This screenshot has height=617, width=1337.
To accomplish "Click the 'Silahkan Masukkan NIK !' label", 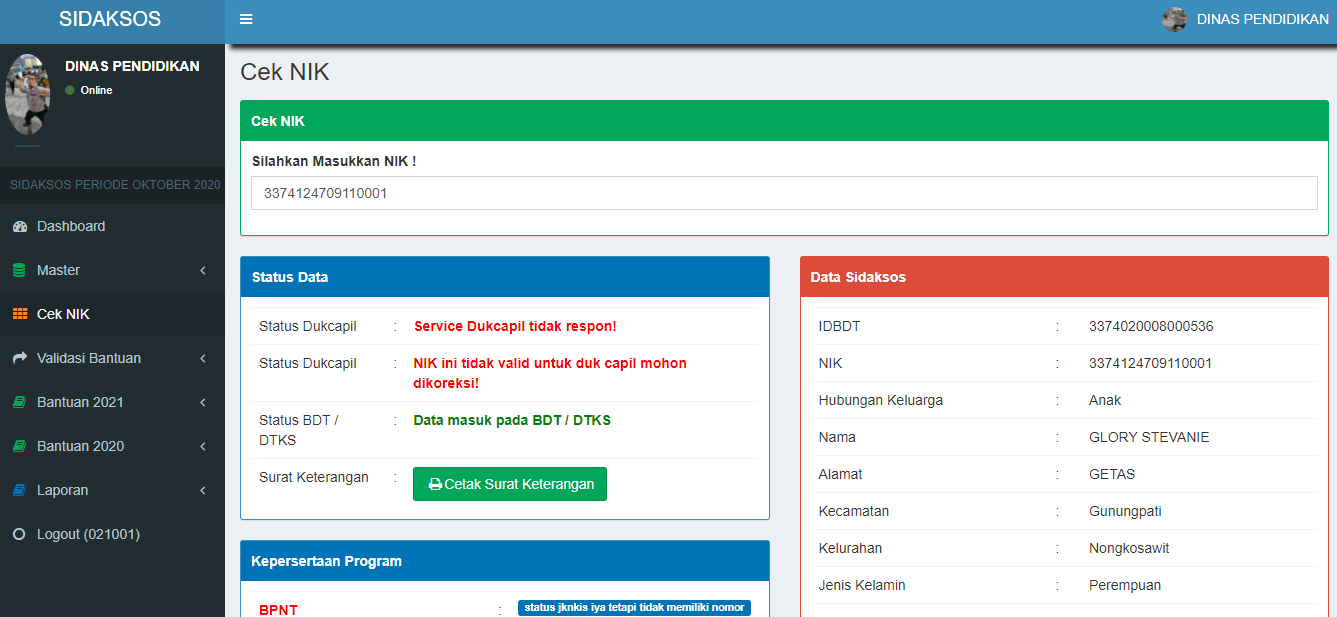I will pyautogui.click(x=334, y=160).
